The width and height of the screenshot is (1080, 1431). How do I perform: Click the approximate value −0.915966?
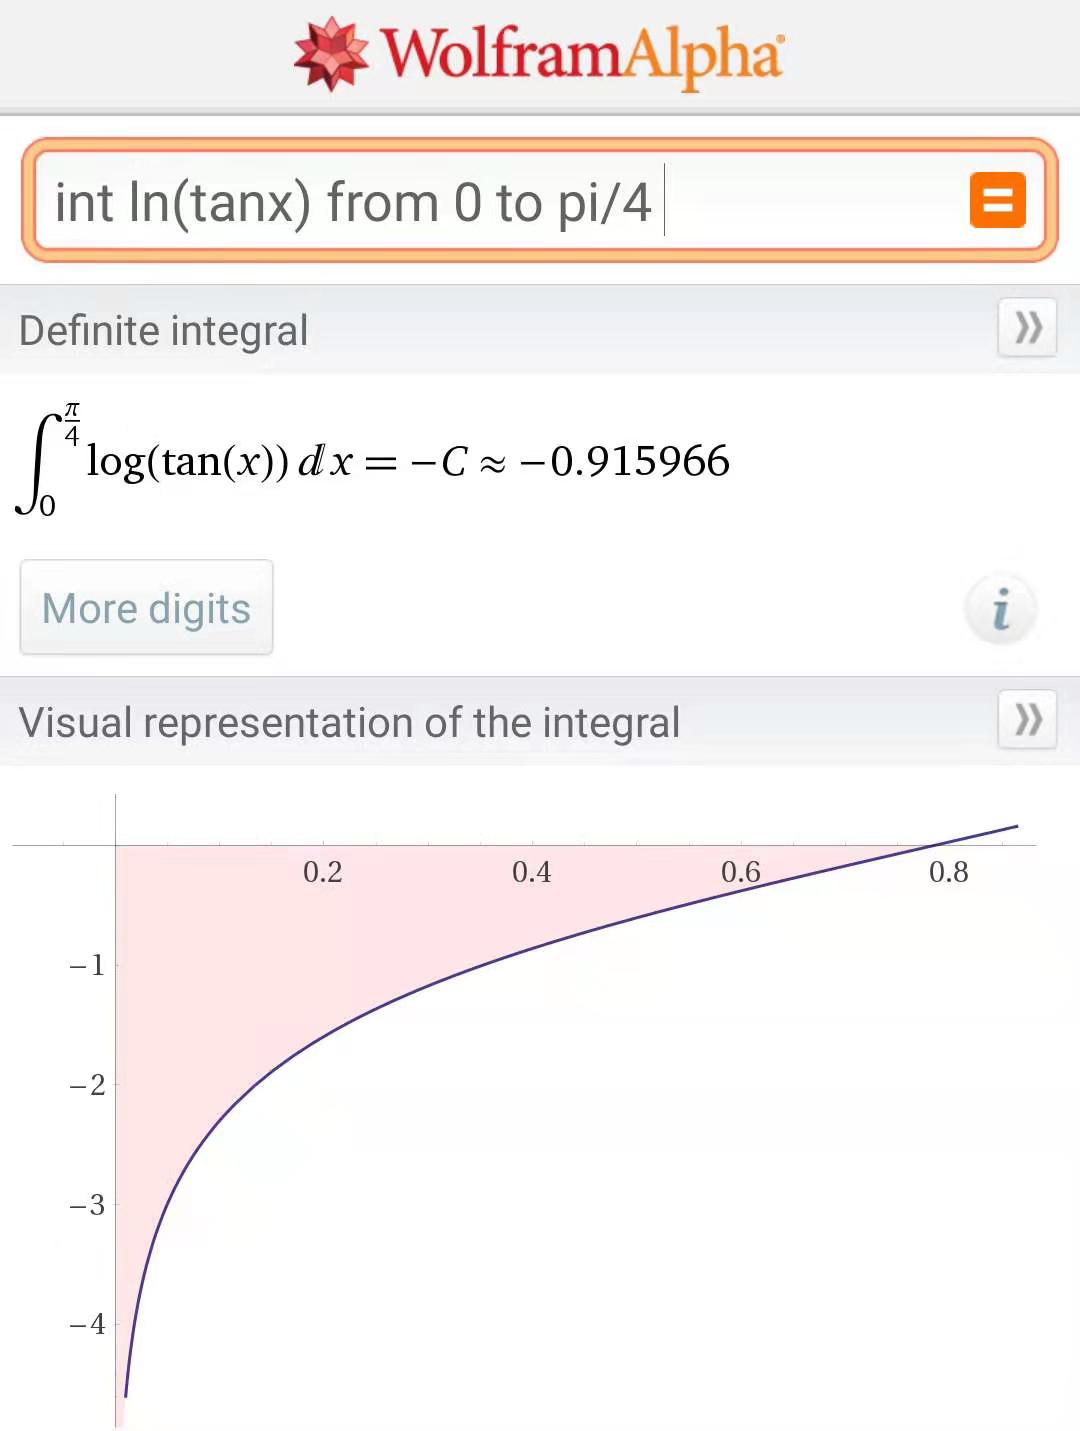(x=625, y=461)
